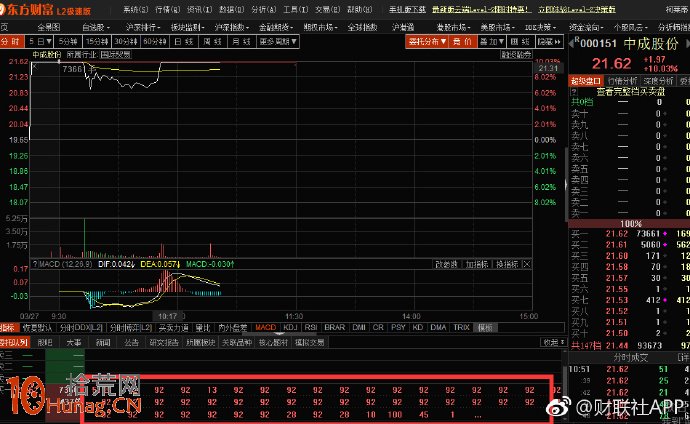Click the 恢复默认 button
Image resolution: width=690 pixels, height=424 pixels.
tap(37, 327)
